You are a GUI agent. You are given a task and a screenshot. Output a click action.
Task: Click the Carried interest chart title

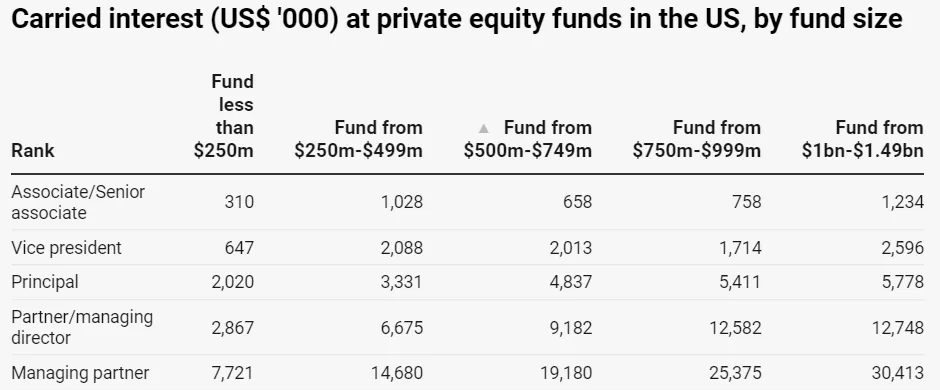click(x=457, y=20)
